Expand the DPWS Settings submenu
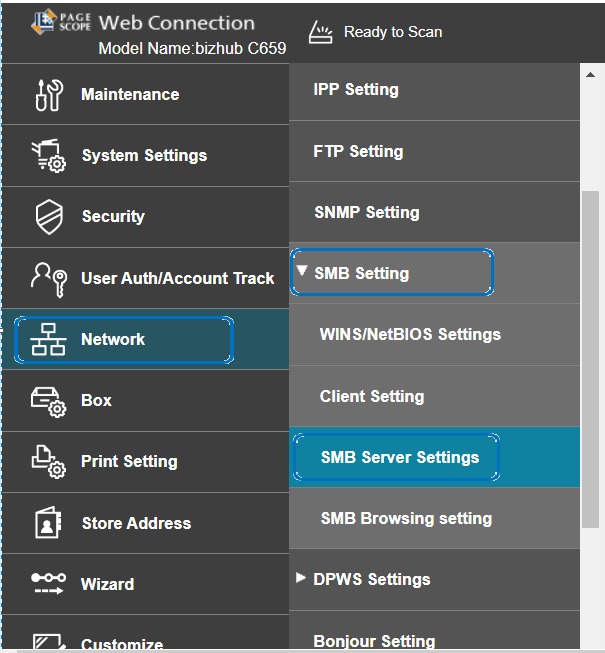The image size is (605, 653). [x=302, y=578]
